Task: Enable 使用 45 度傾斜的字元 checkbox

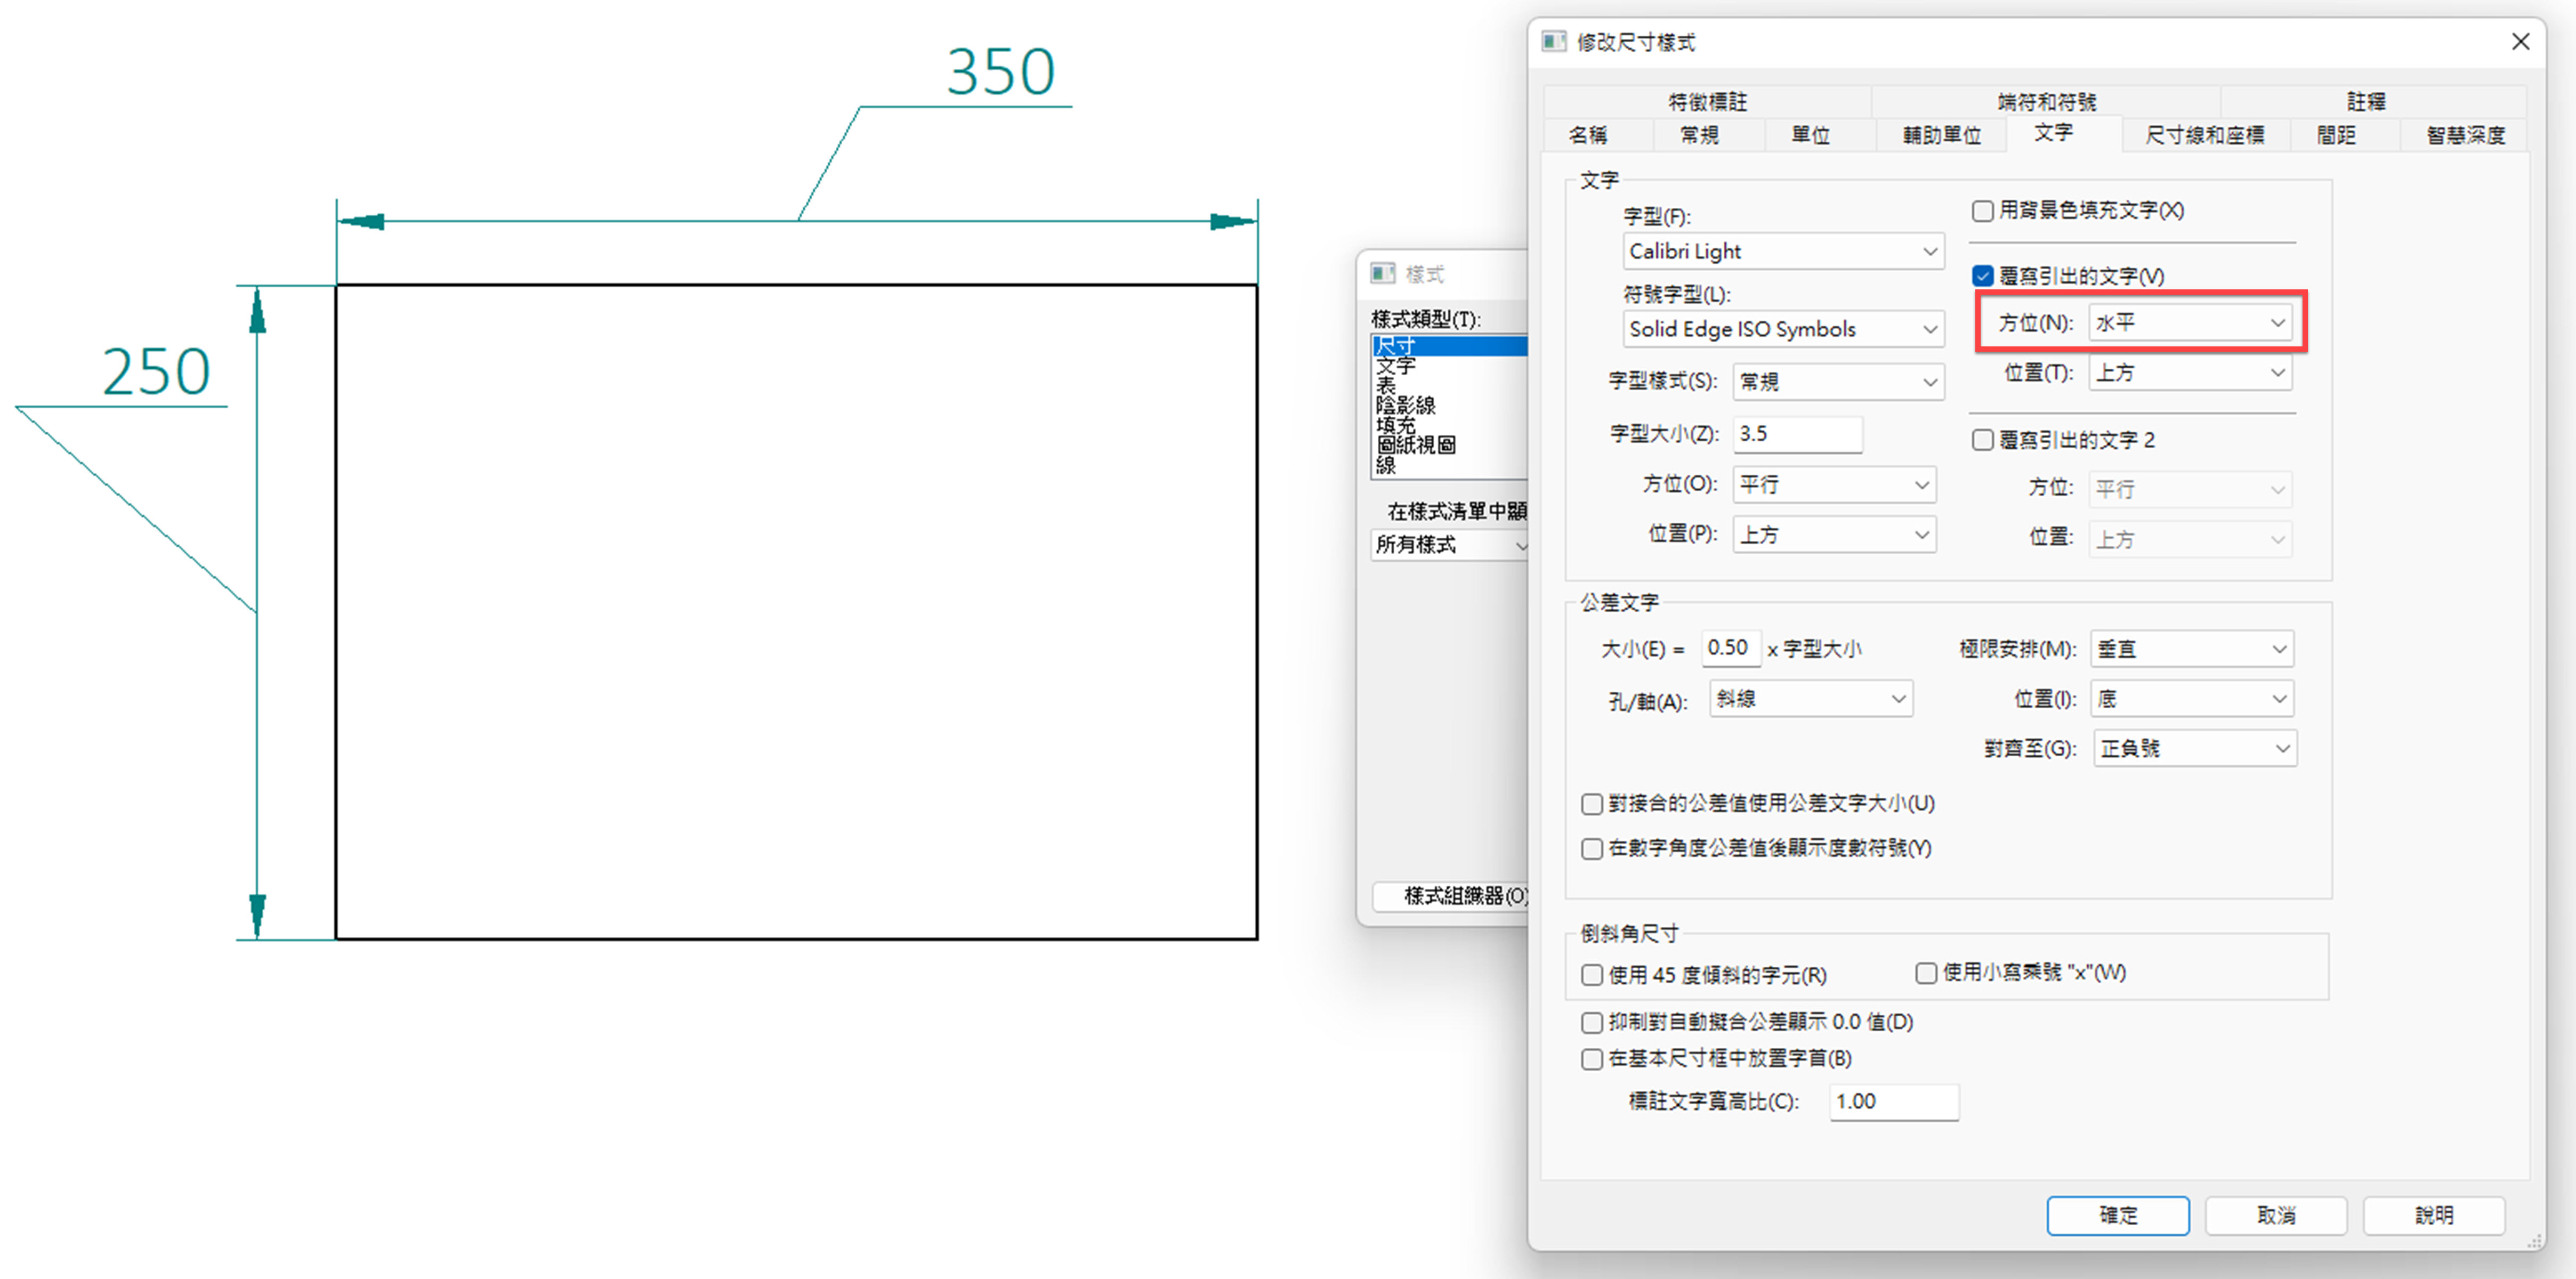Action: (1592, 975)
